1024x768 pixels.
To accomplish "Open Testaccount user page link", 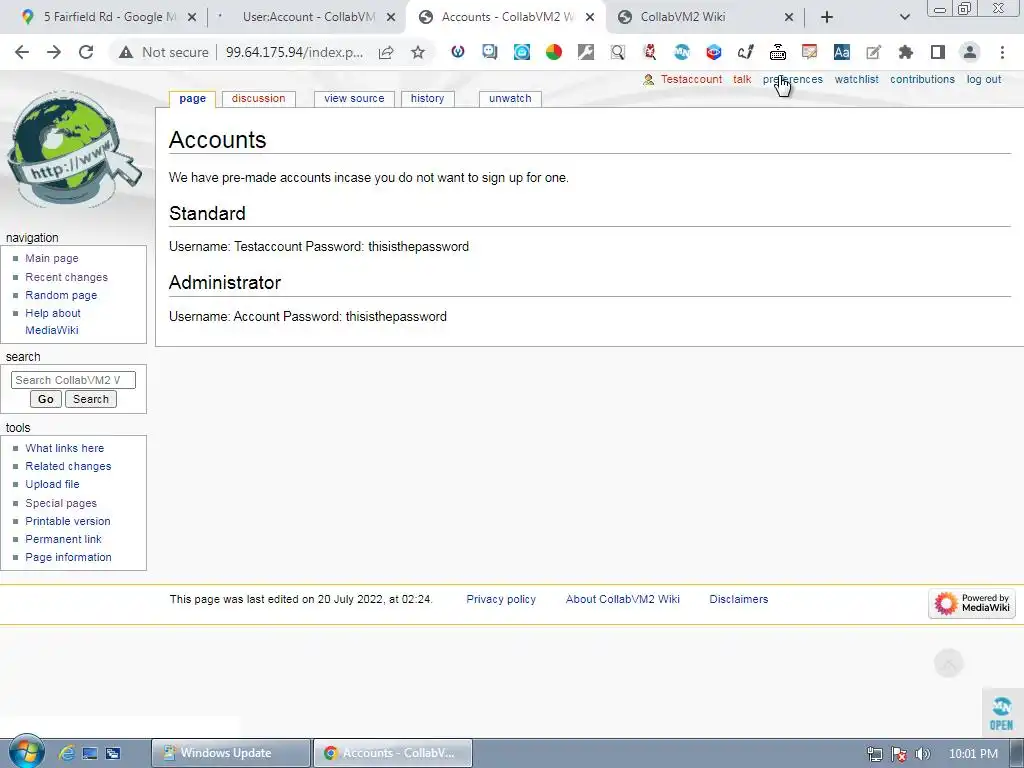I will (691, 79).
